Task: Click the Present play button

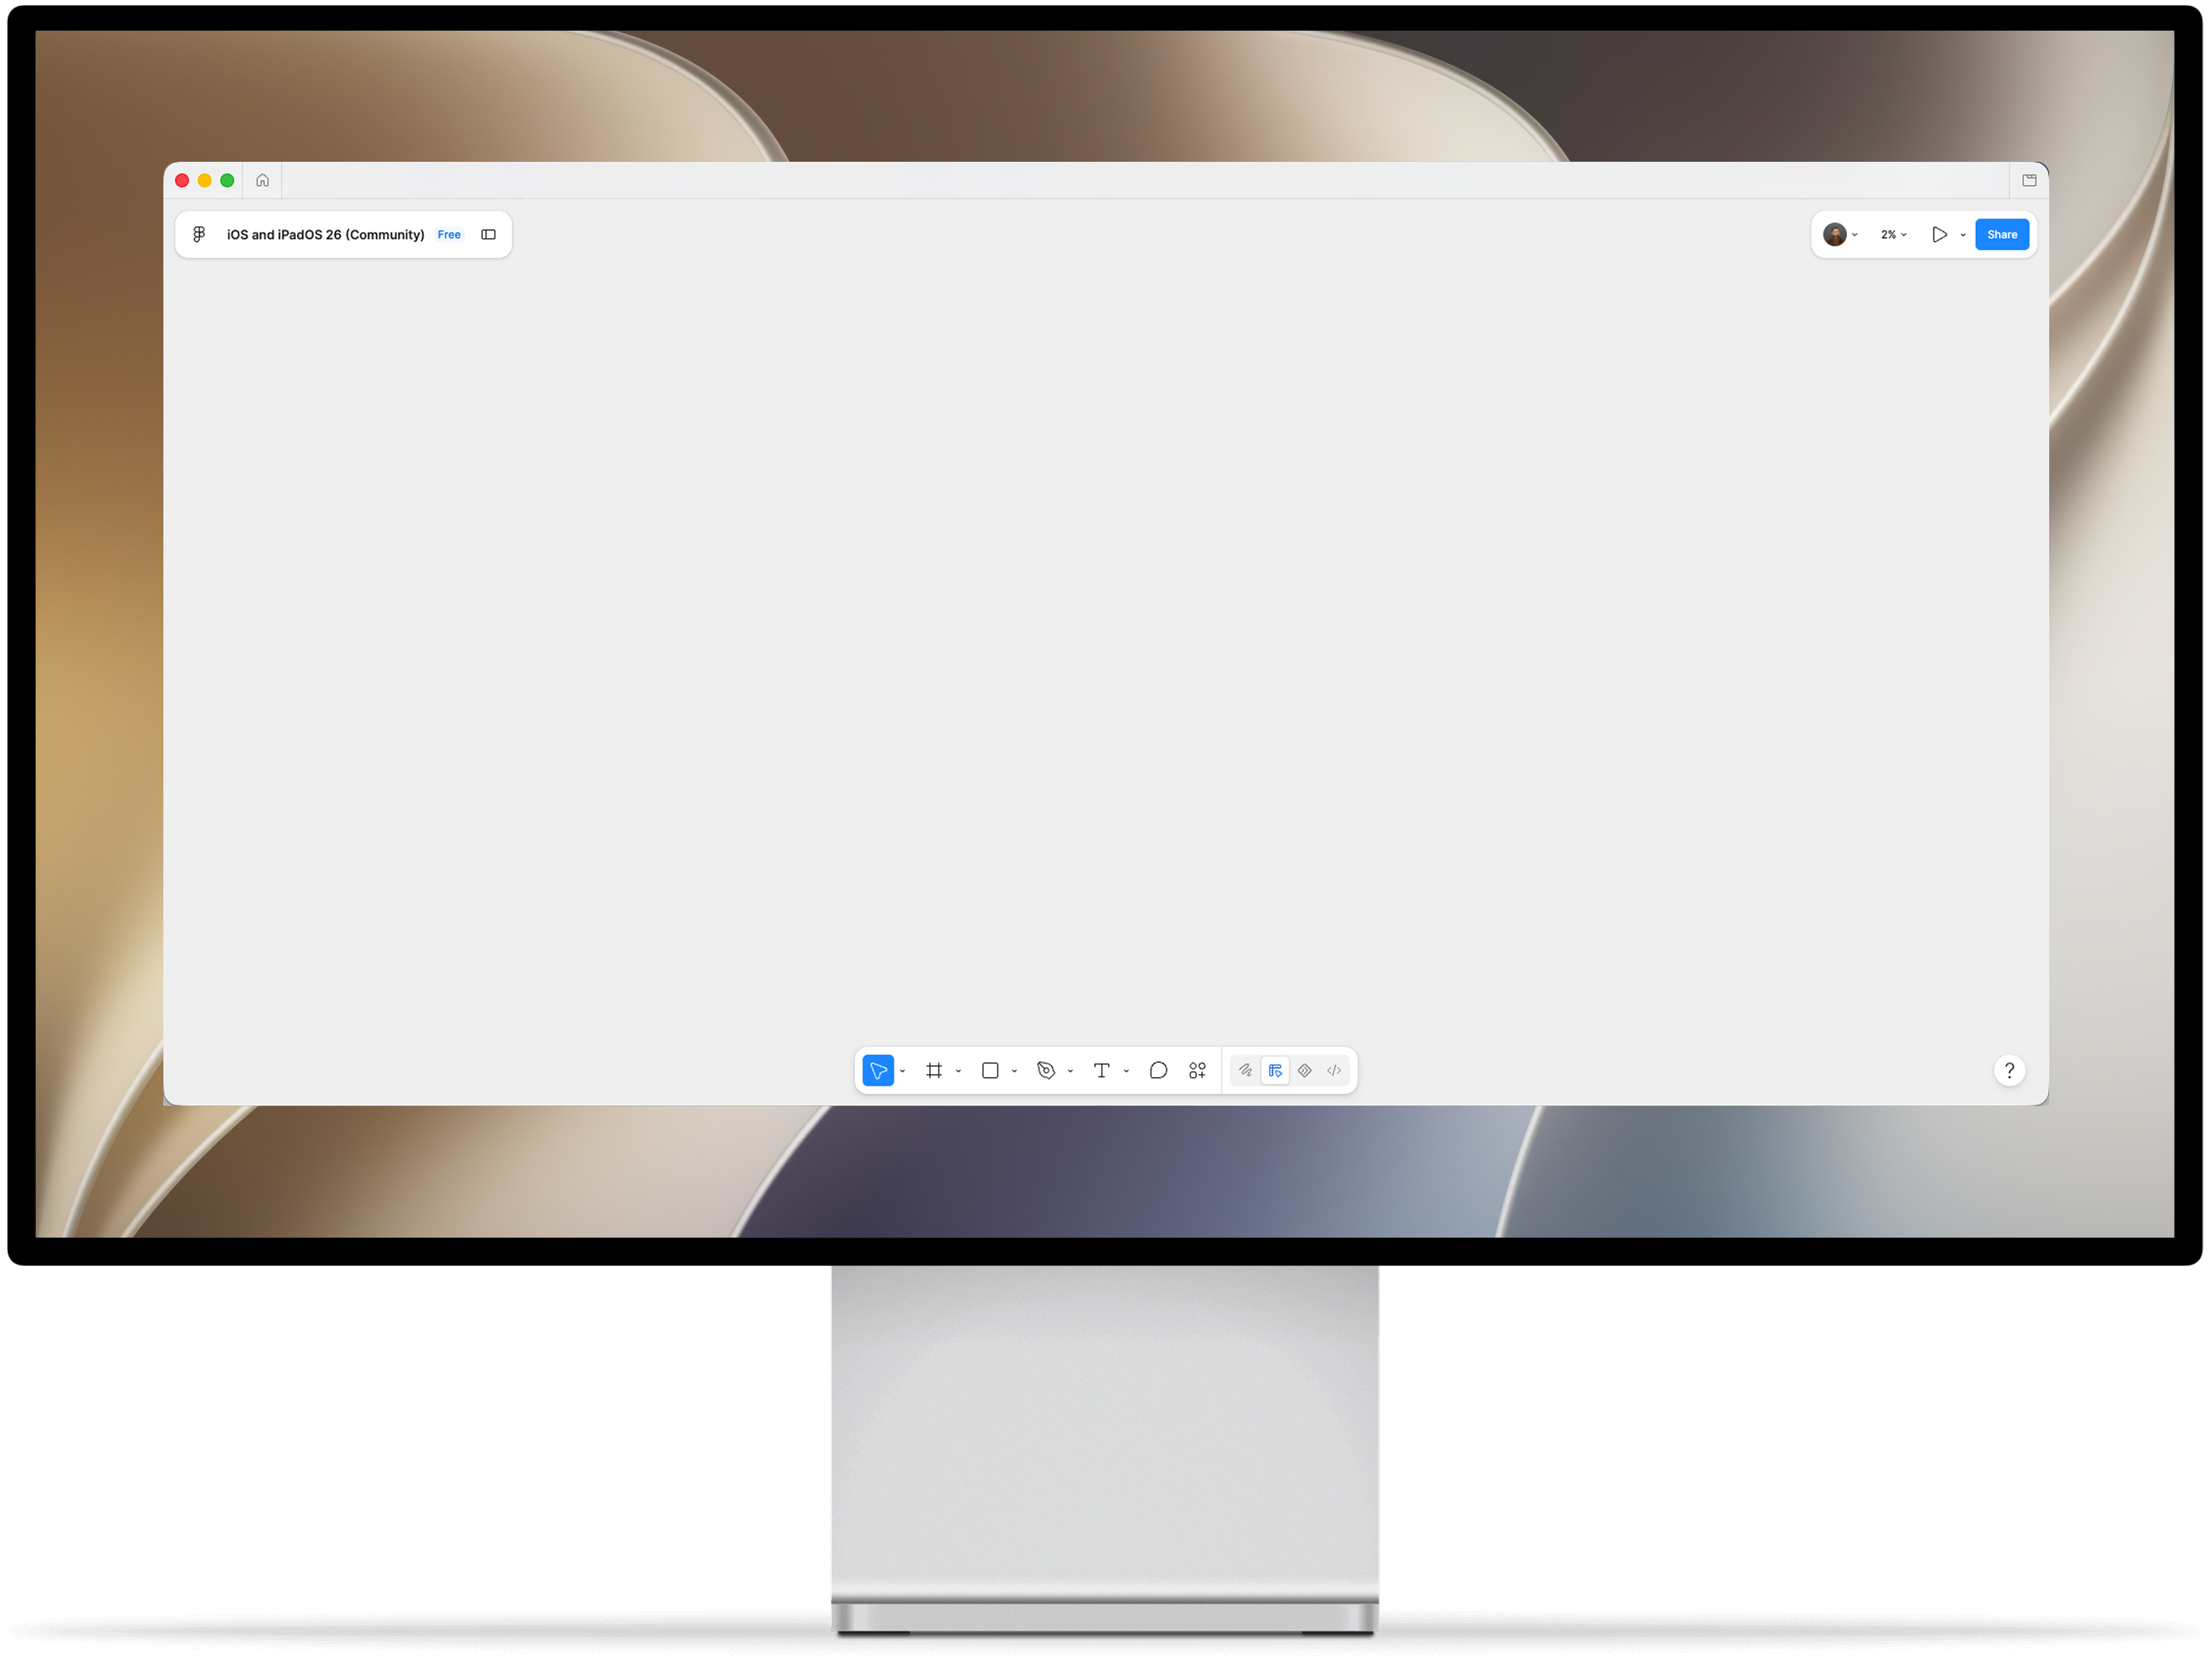Action: 1940,235
